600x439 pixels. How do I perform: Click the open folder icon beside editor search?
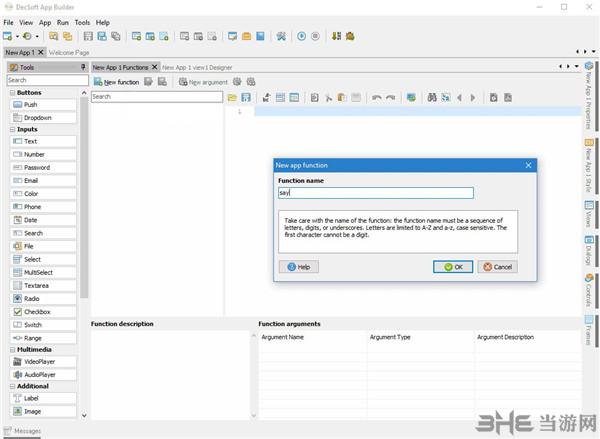tap(232, 97)
